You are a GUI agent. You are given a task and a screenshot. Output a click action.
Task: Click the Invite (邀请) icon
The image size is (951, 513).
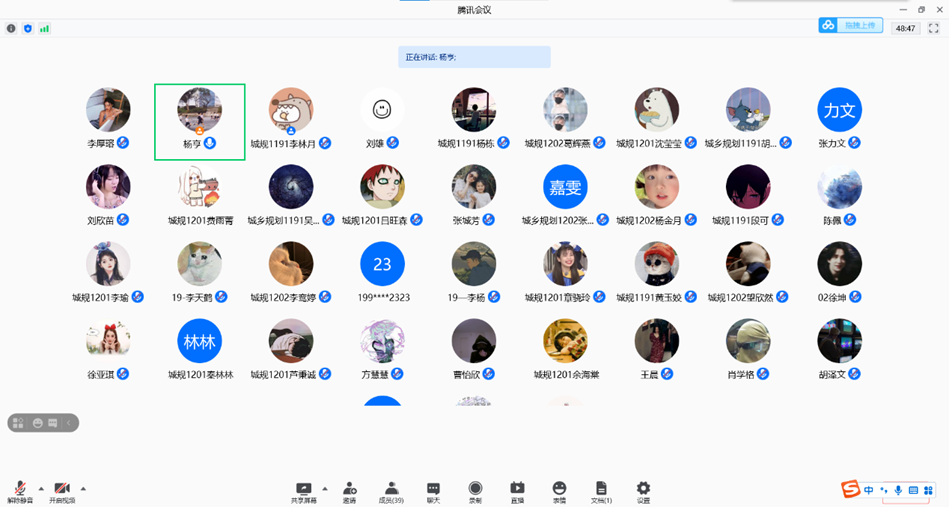tap(349, 490)
